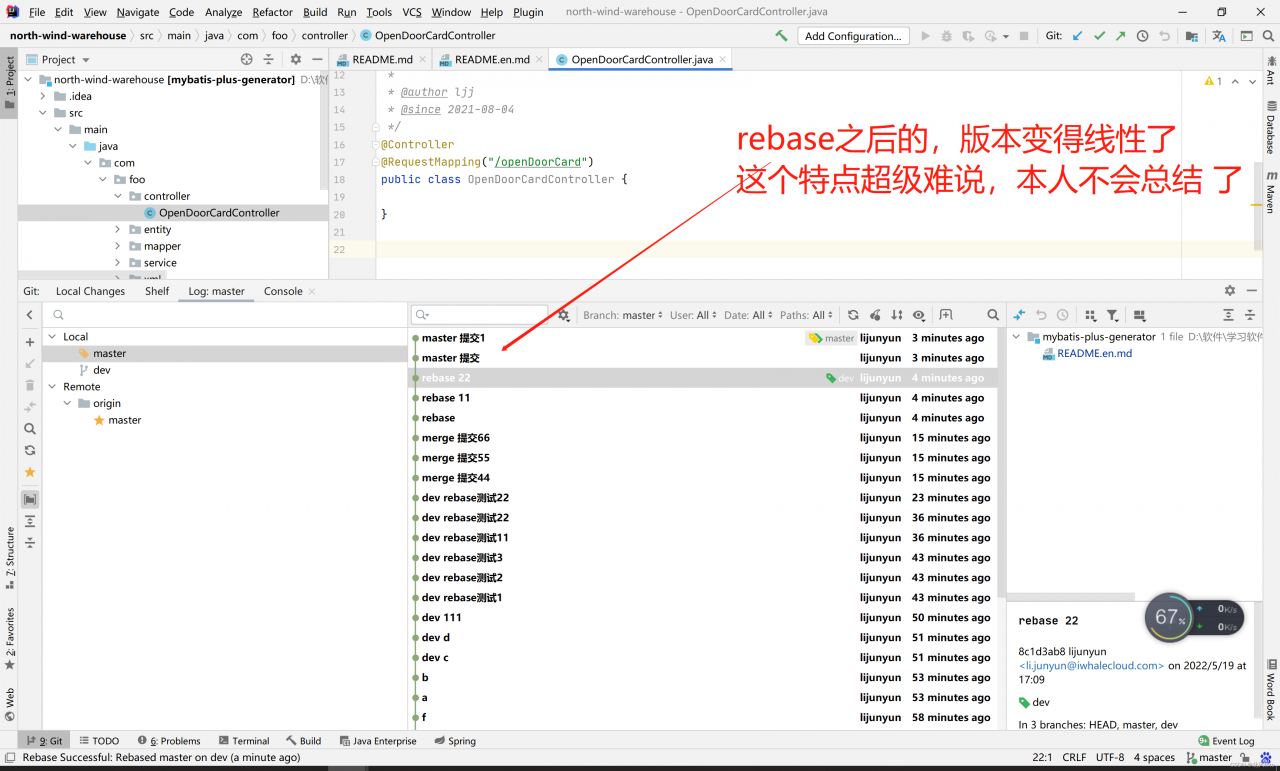Expand the mapper package in Project tree

(x=118, y=246)
